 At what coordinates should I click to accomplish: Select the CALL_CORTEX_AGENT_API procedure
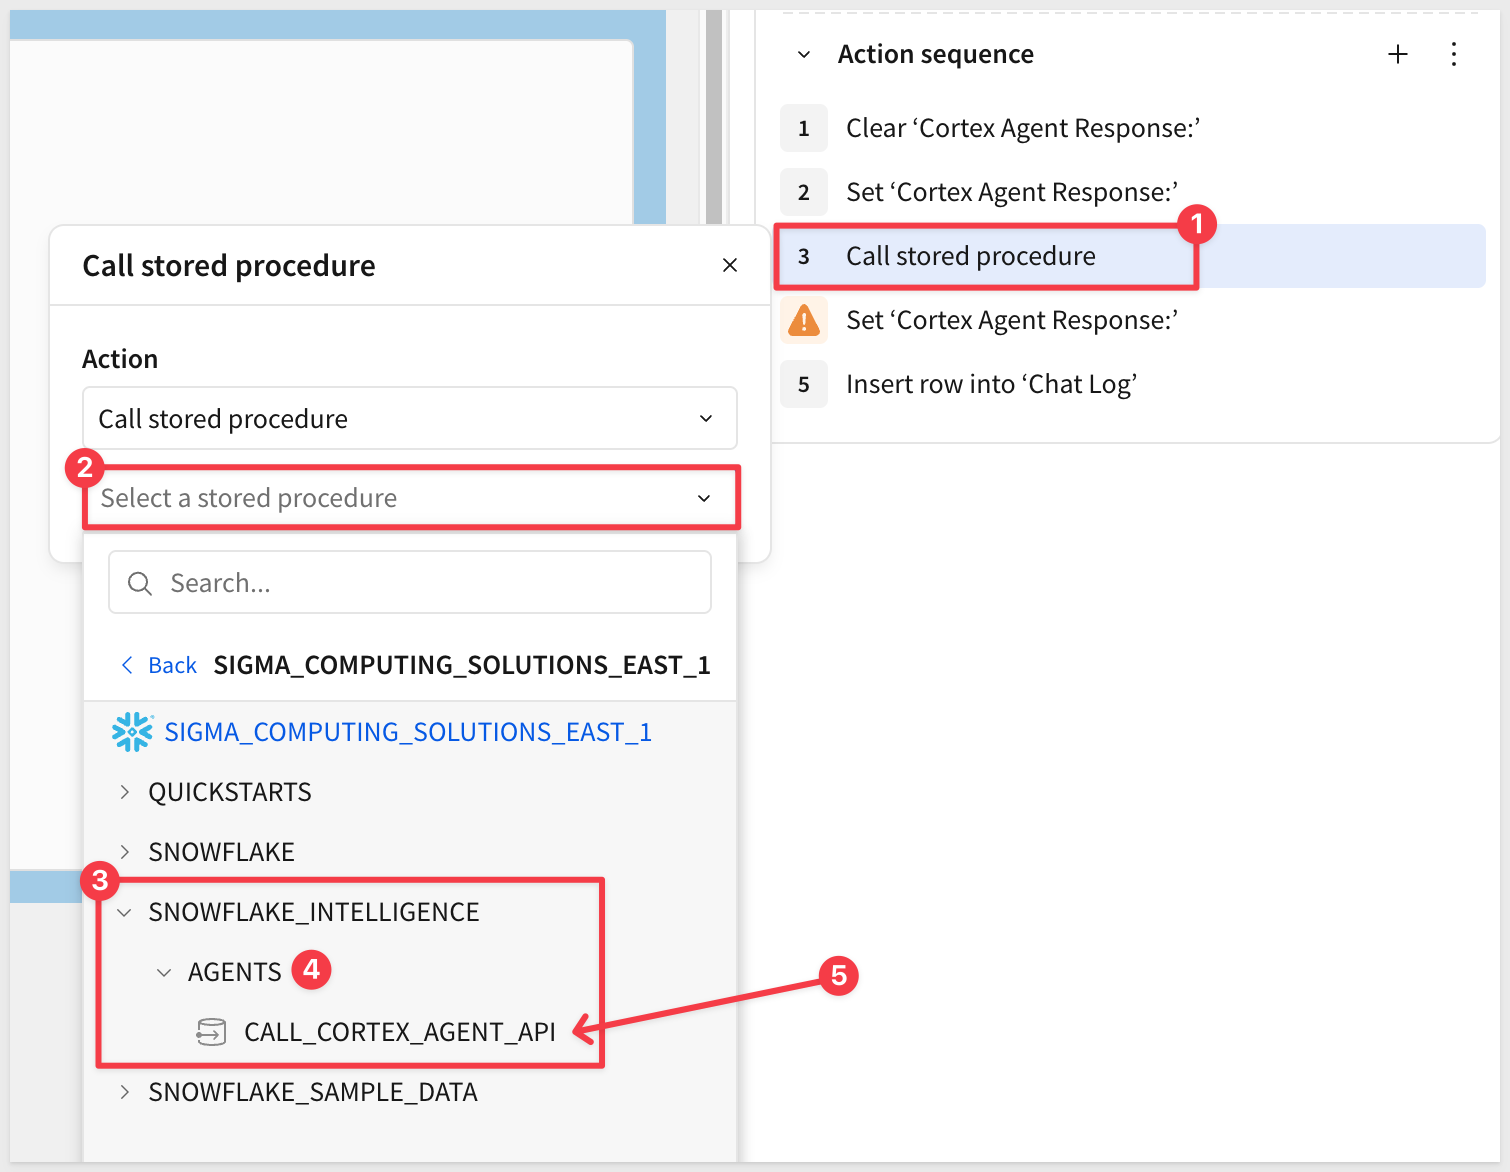tap(399, 1032)
